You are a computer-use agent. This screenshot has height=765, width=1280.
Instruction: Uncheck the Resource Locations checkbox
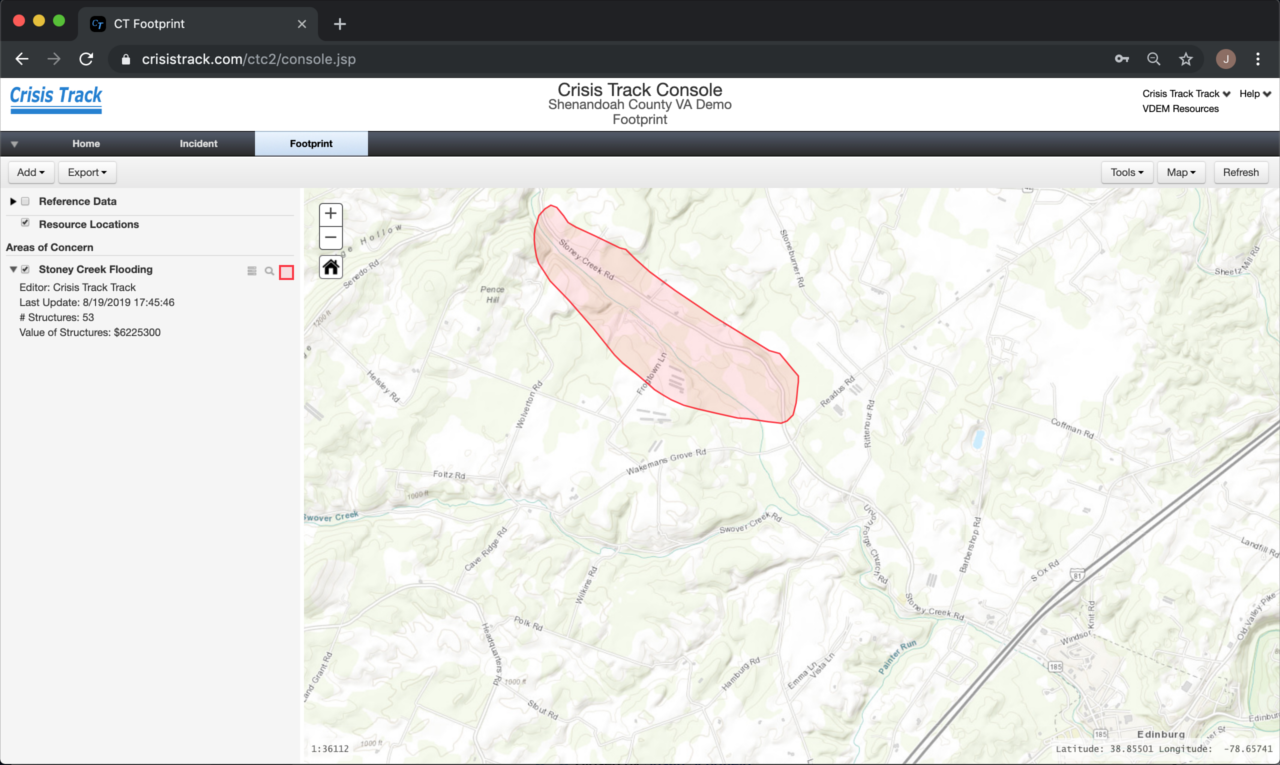pyautogui.click(x=24, y=222)
